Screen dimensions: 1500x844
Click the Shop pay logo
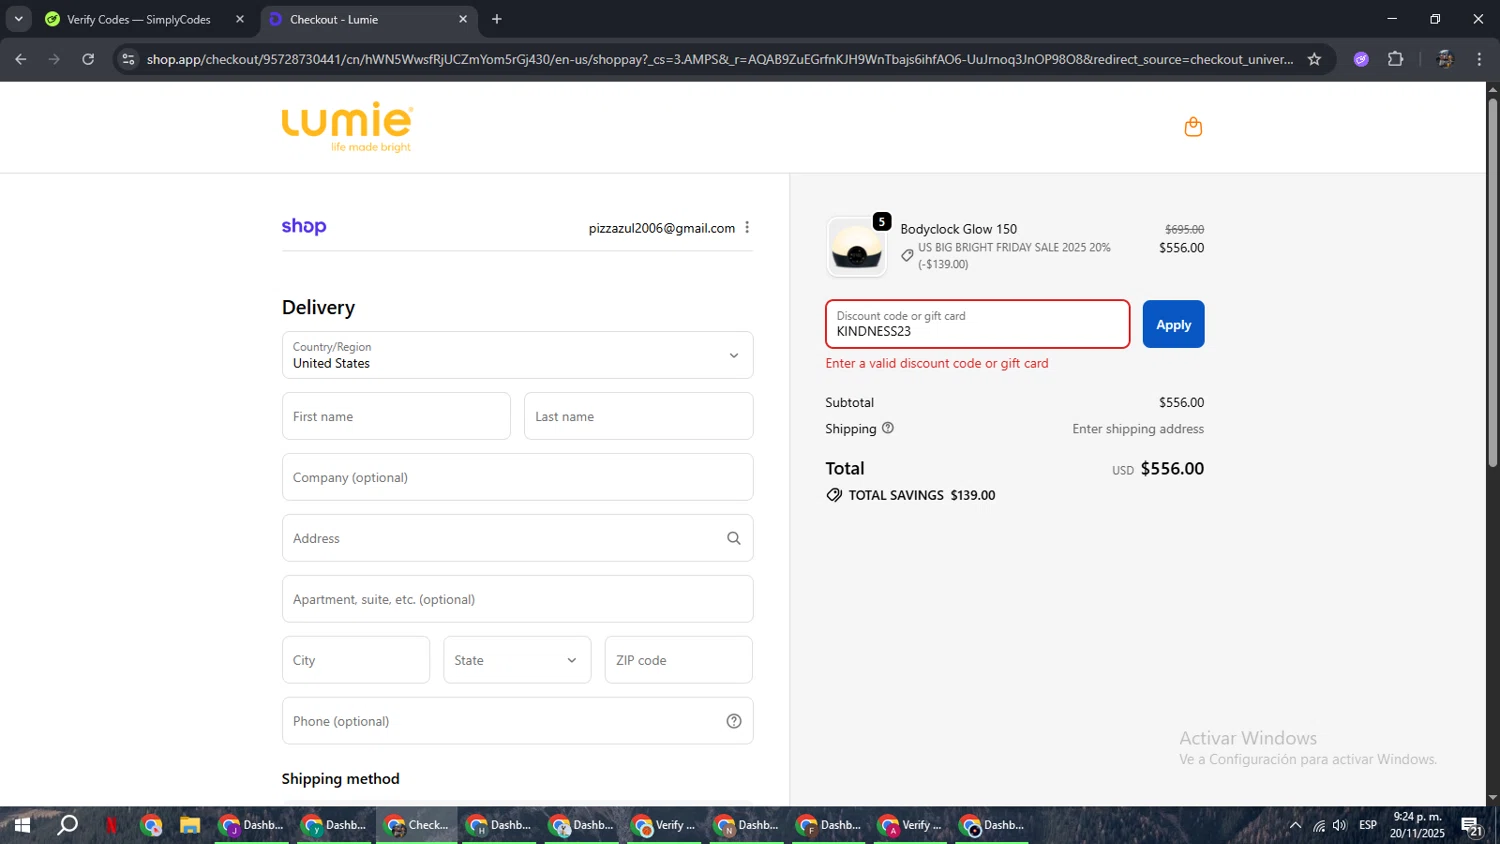[x=304, y=226]
